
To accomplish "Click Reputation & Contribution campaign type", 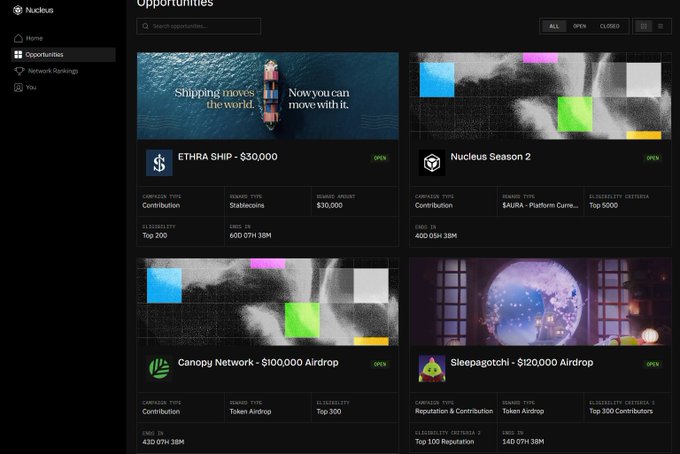I will pos(454,411).
